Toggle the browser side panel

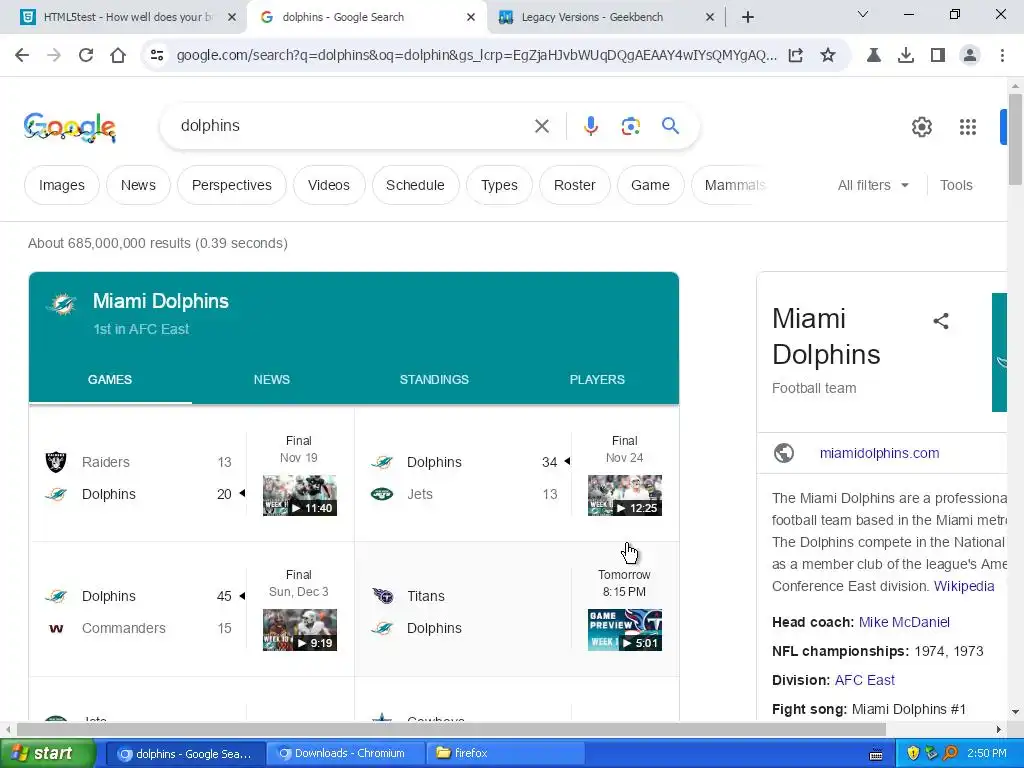coord(938,56)
